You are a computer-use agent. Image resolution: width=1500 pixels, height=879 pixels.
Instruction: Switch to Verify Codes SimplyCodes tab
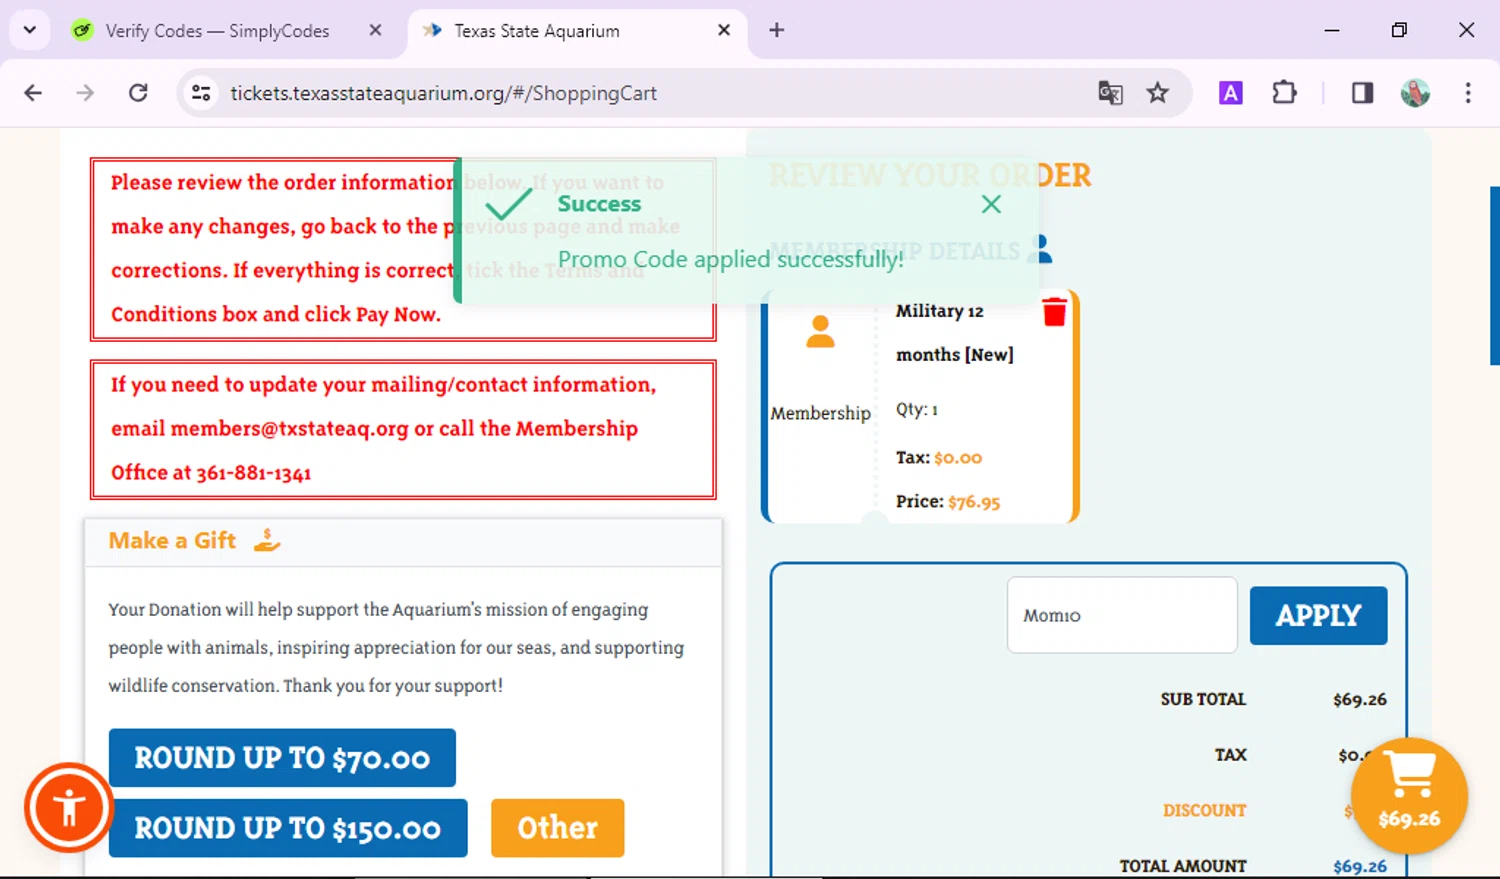tap(217, 31)
